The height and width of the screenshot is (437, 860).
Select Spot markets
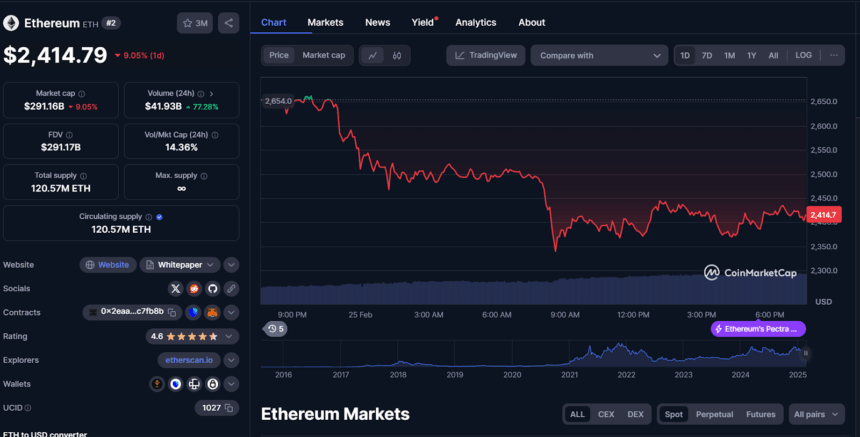tap(674, 415)
